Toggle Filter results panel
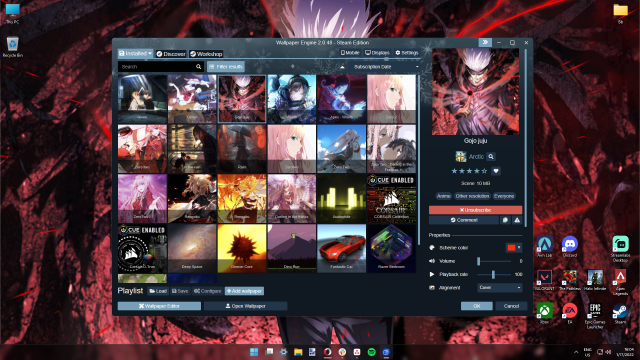 click(226, 67)
